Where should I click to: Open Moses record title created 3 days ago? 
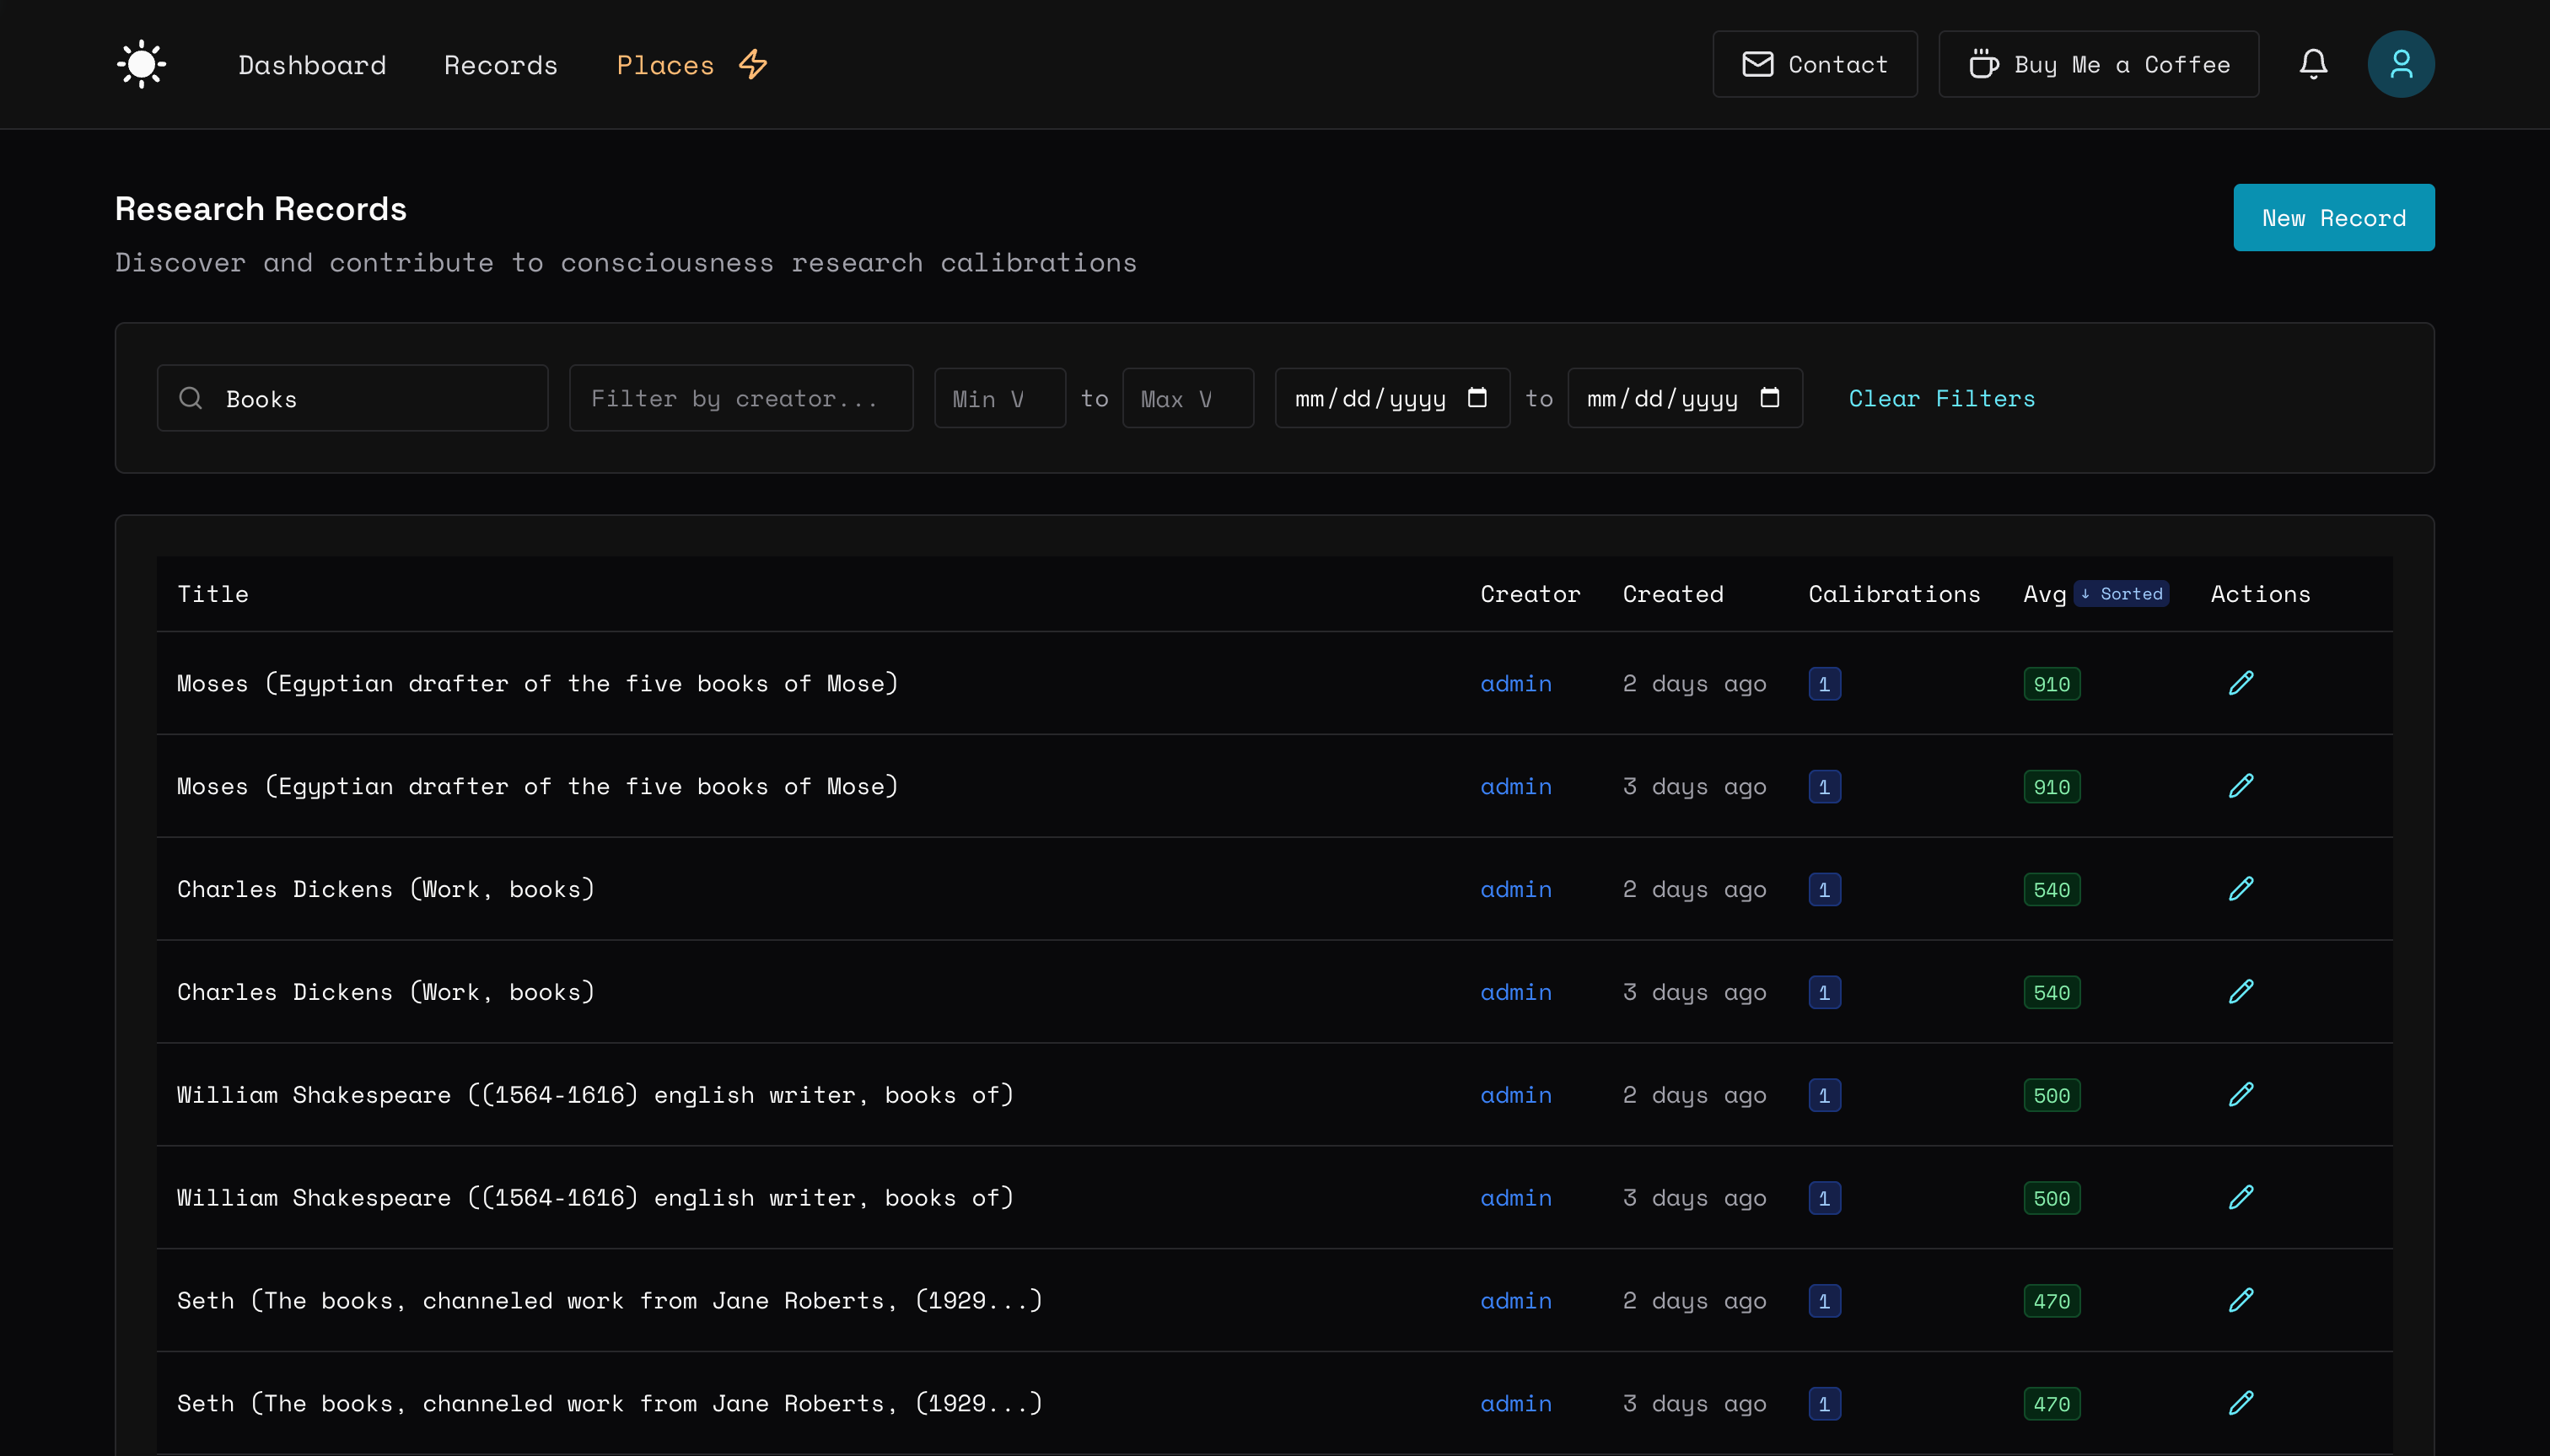tap(538, 786)
